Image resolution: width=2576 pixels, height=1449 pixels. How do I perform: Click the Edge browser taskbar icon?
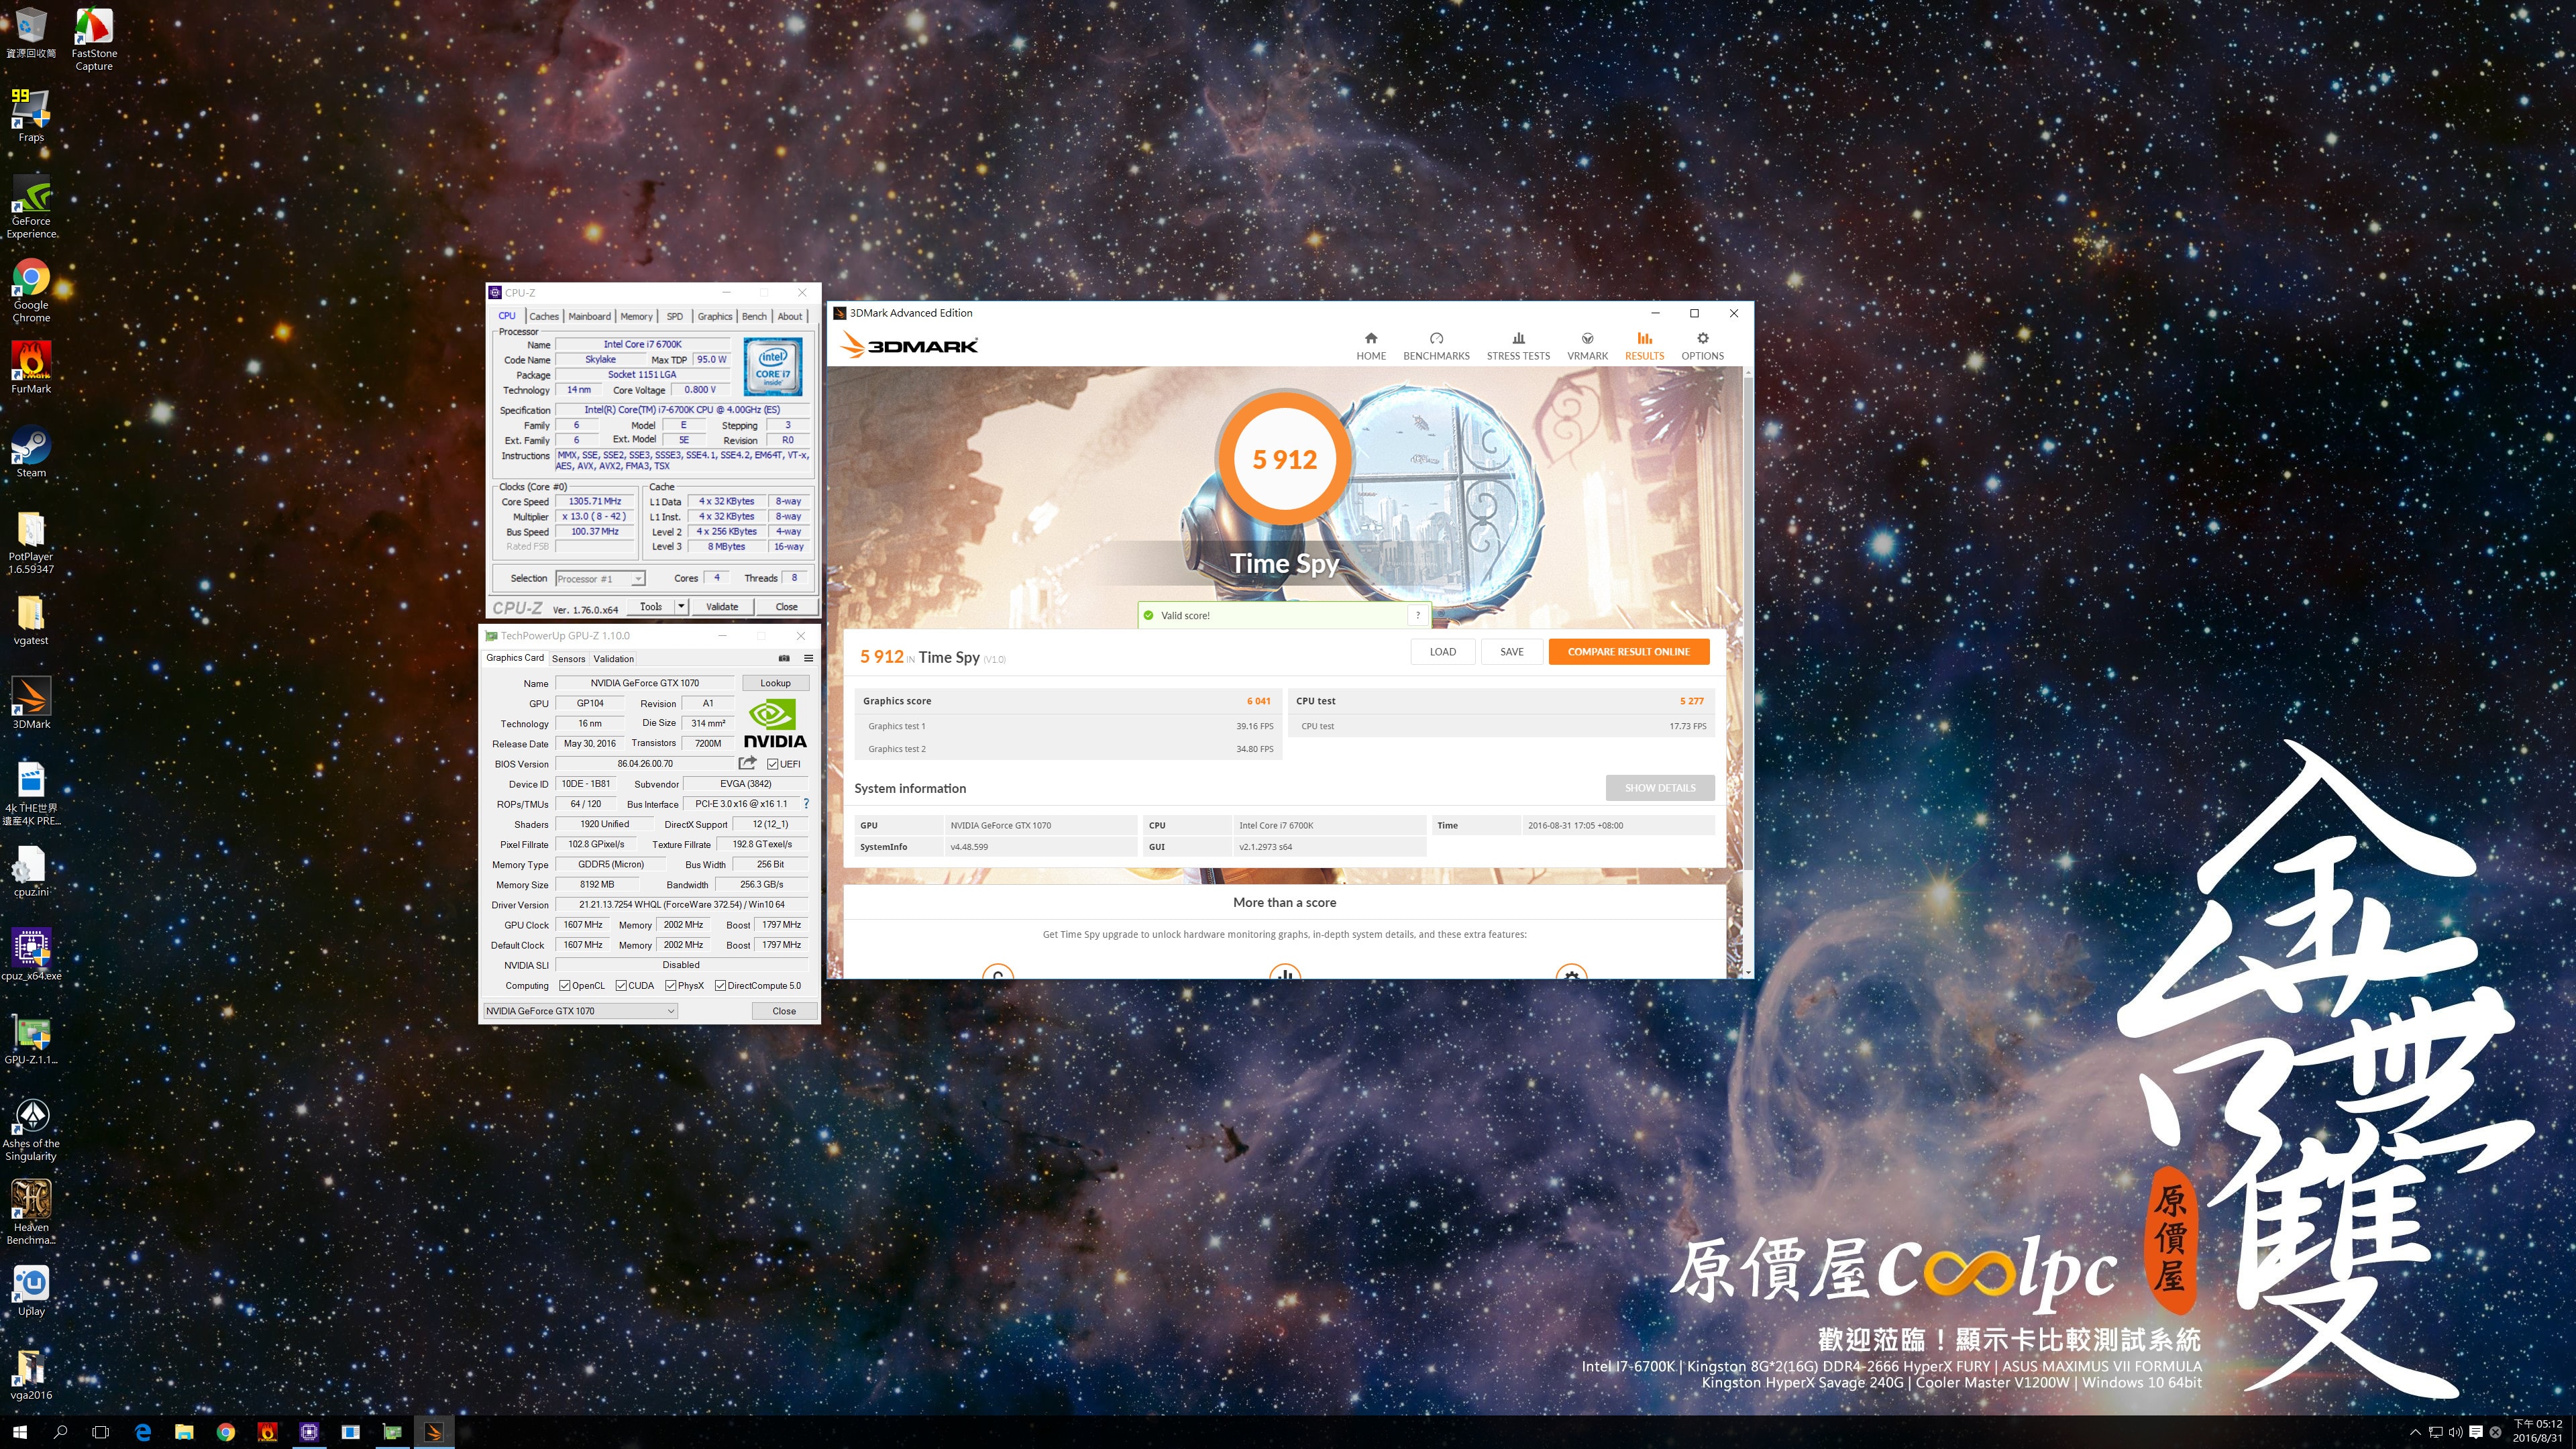[143, 1432]
